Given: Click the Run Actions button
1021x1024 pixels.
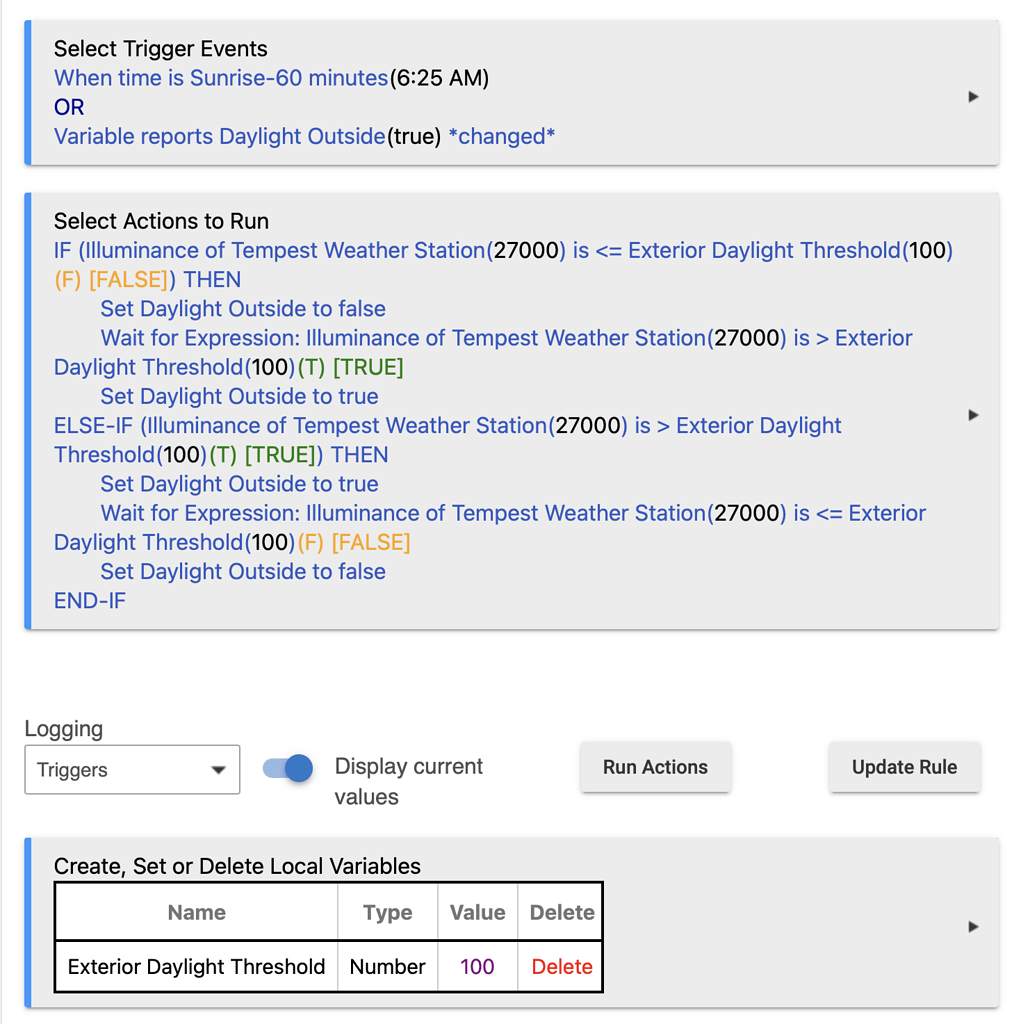Looking at the screenshot, I should [655, 767].
